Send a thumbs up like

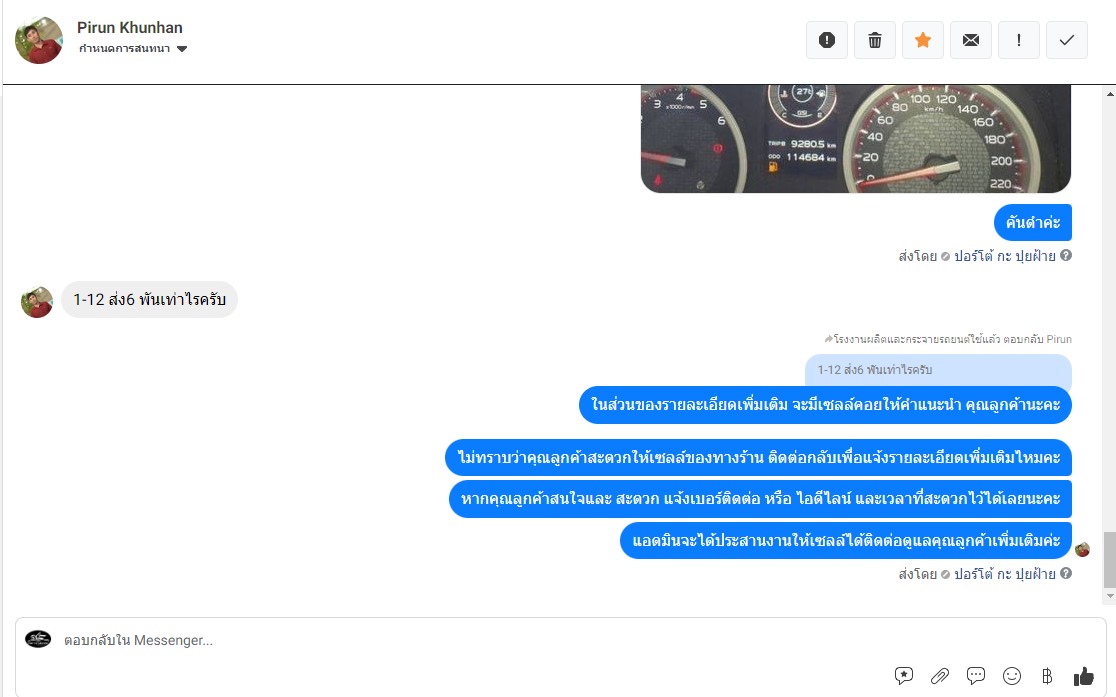(x=1083, y=676)
